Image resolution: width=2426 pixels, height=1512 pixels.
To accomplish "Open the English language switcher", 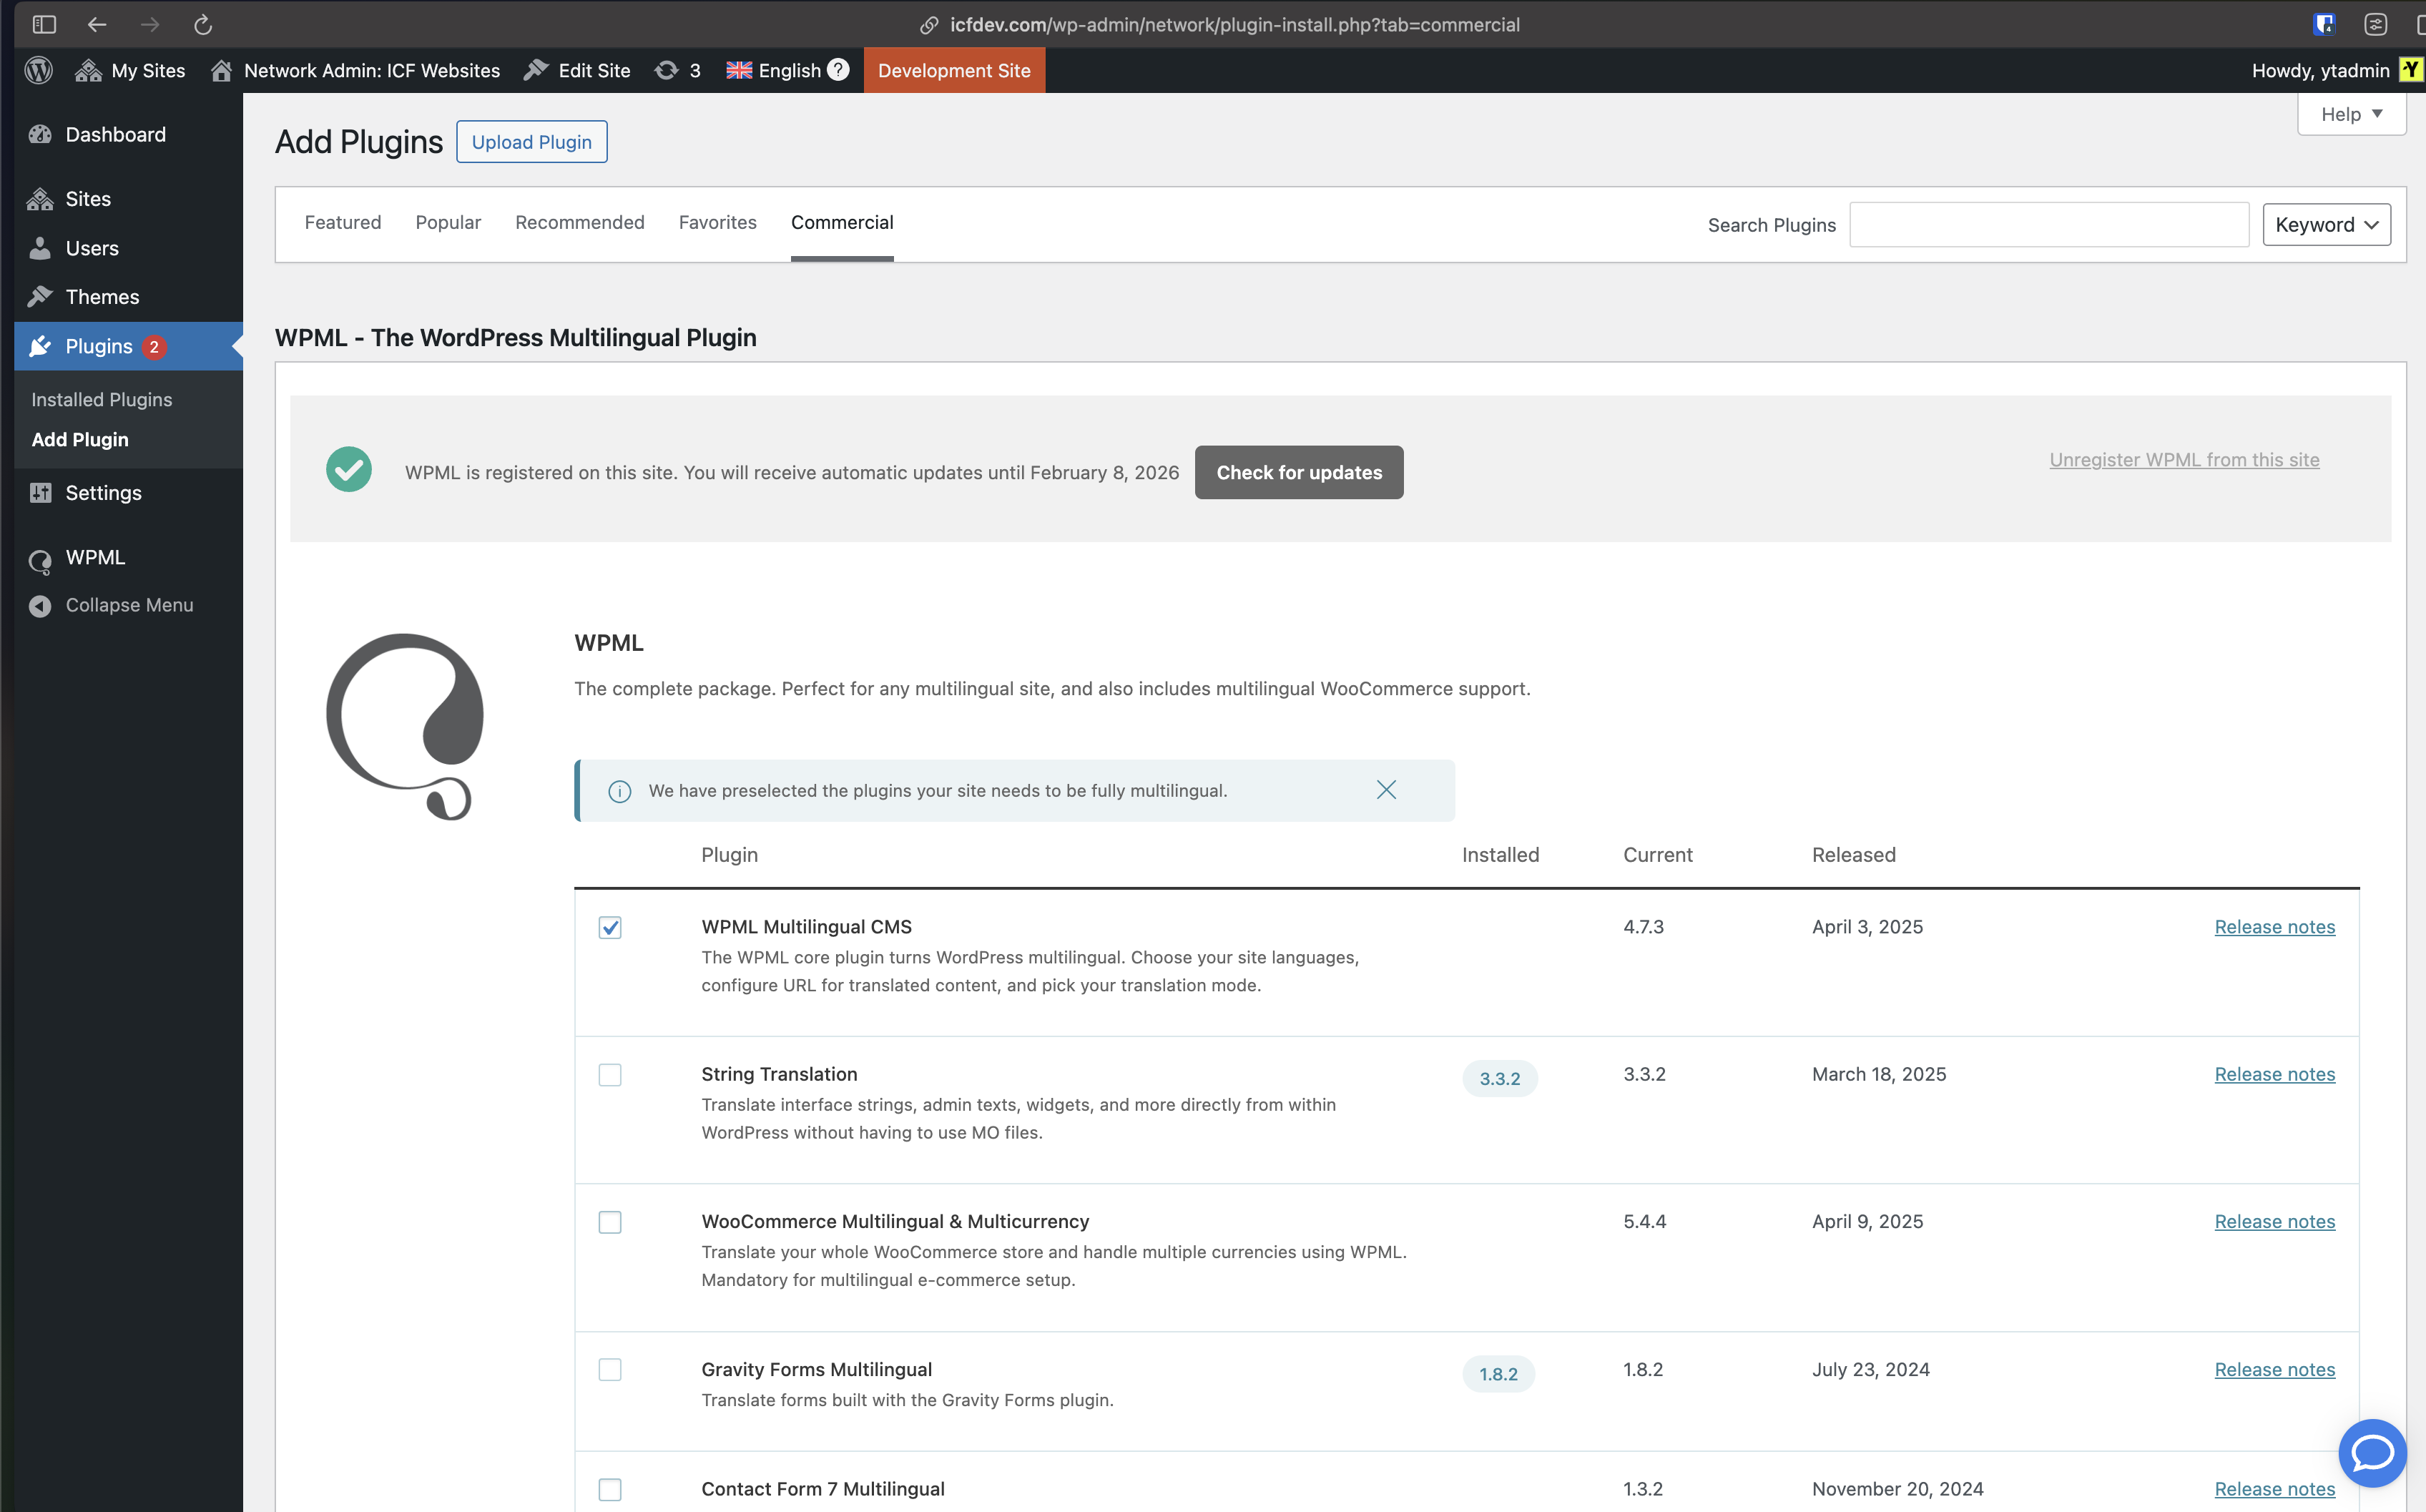I will click(x=773, y=70).
